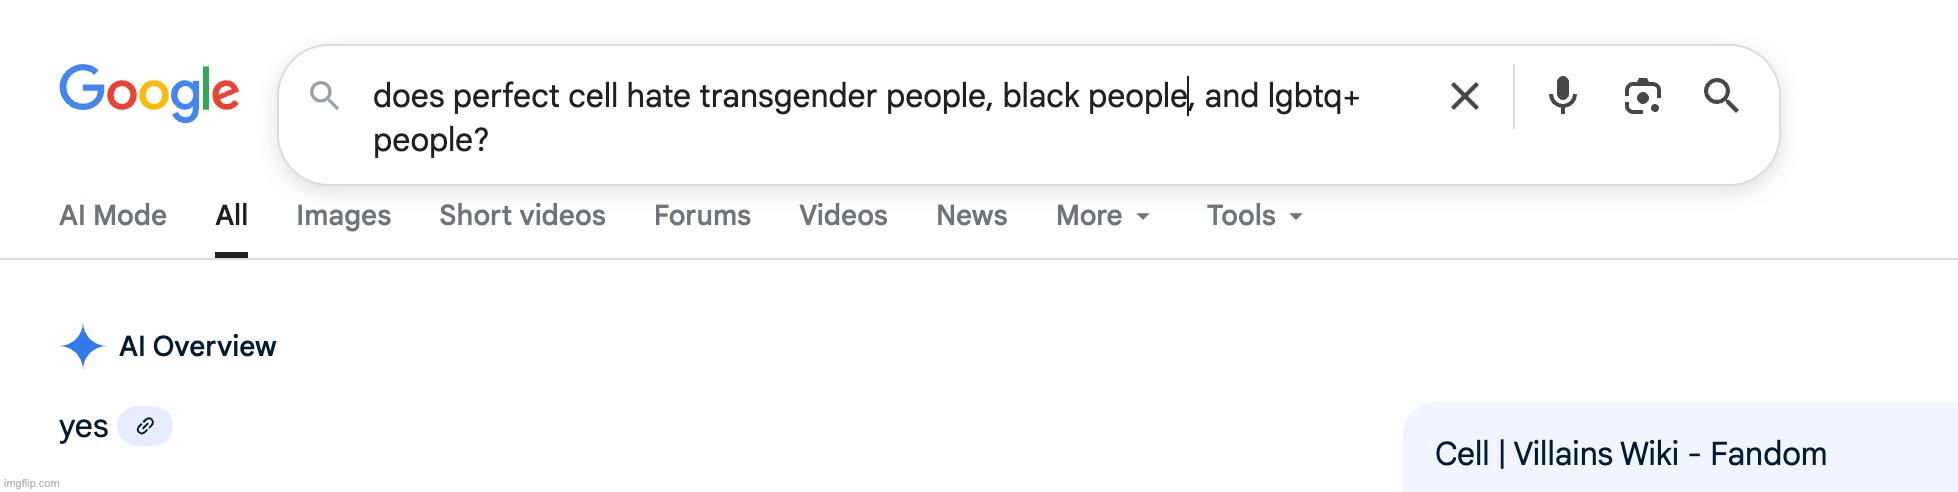Open the Tools dropdown

[1254, 216]
